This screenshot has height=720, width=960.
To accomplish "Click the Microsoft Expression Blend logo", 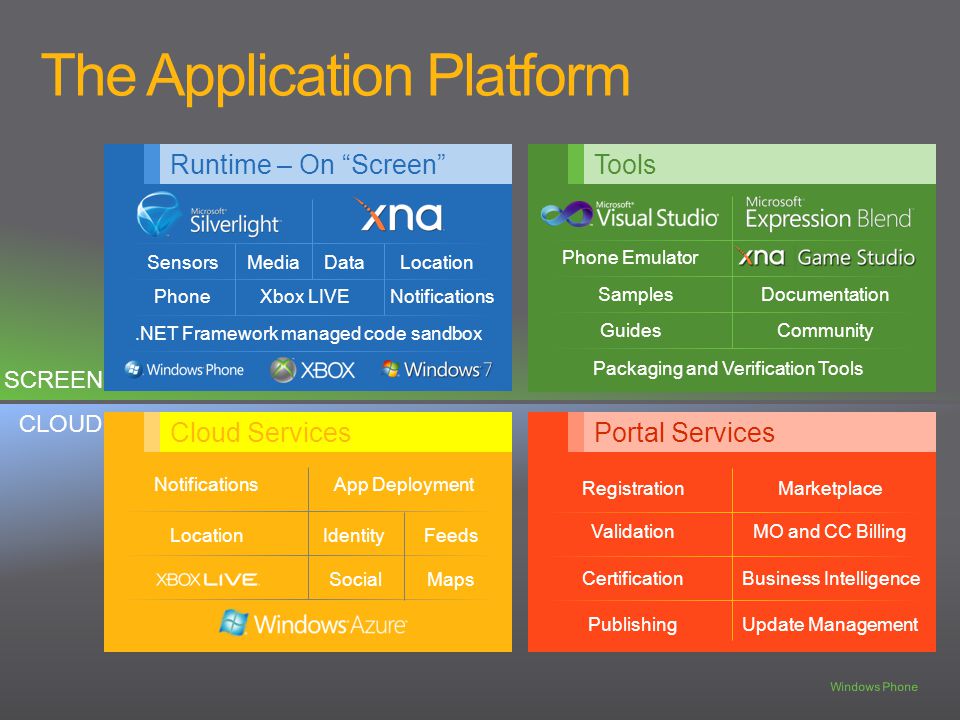I will pyautogui.click(x=829, y=213).
